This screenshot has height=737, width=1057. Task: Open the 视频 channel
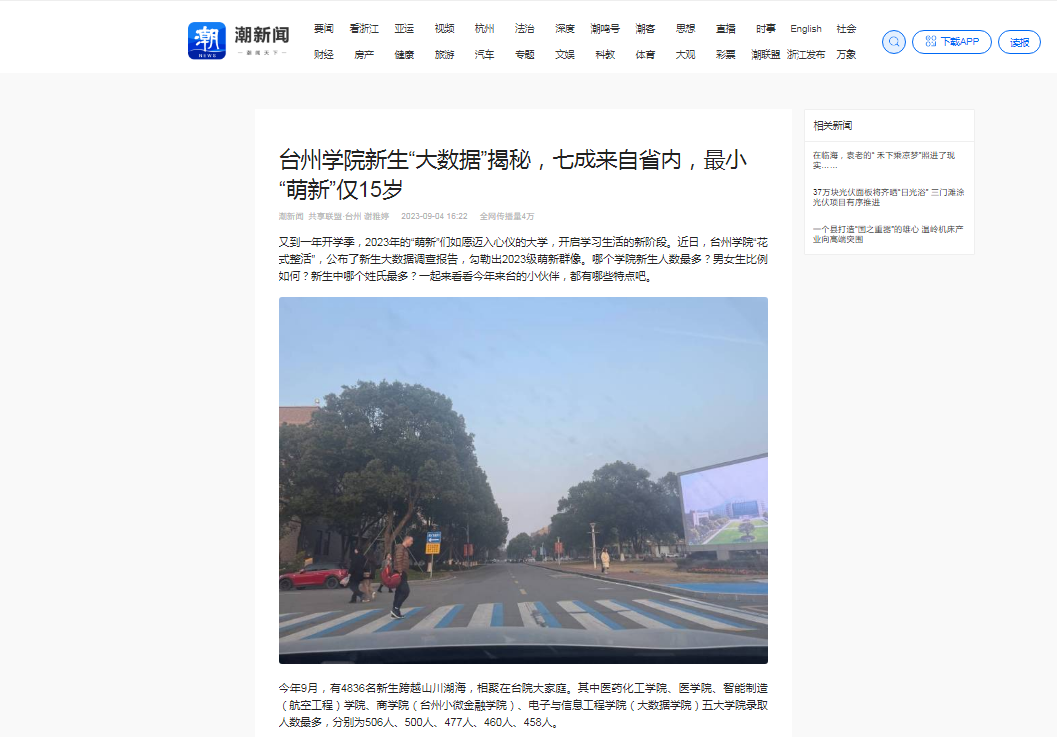[444, 29]
